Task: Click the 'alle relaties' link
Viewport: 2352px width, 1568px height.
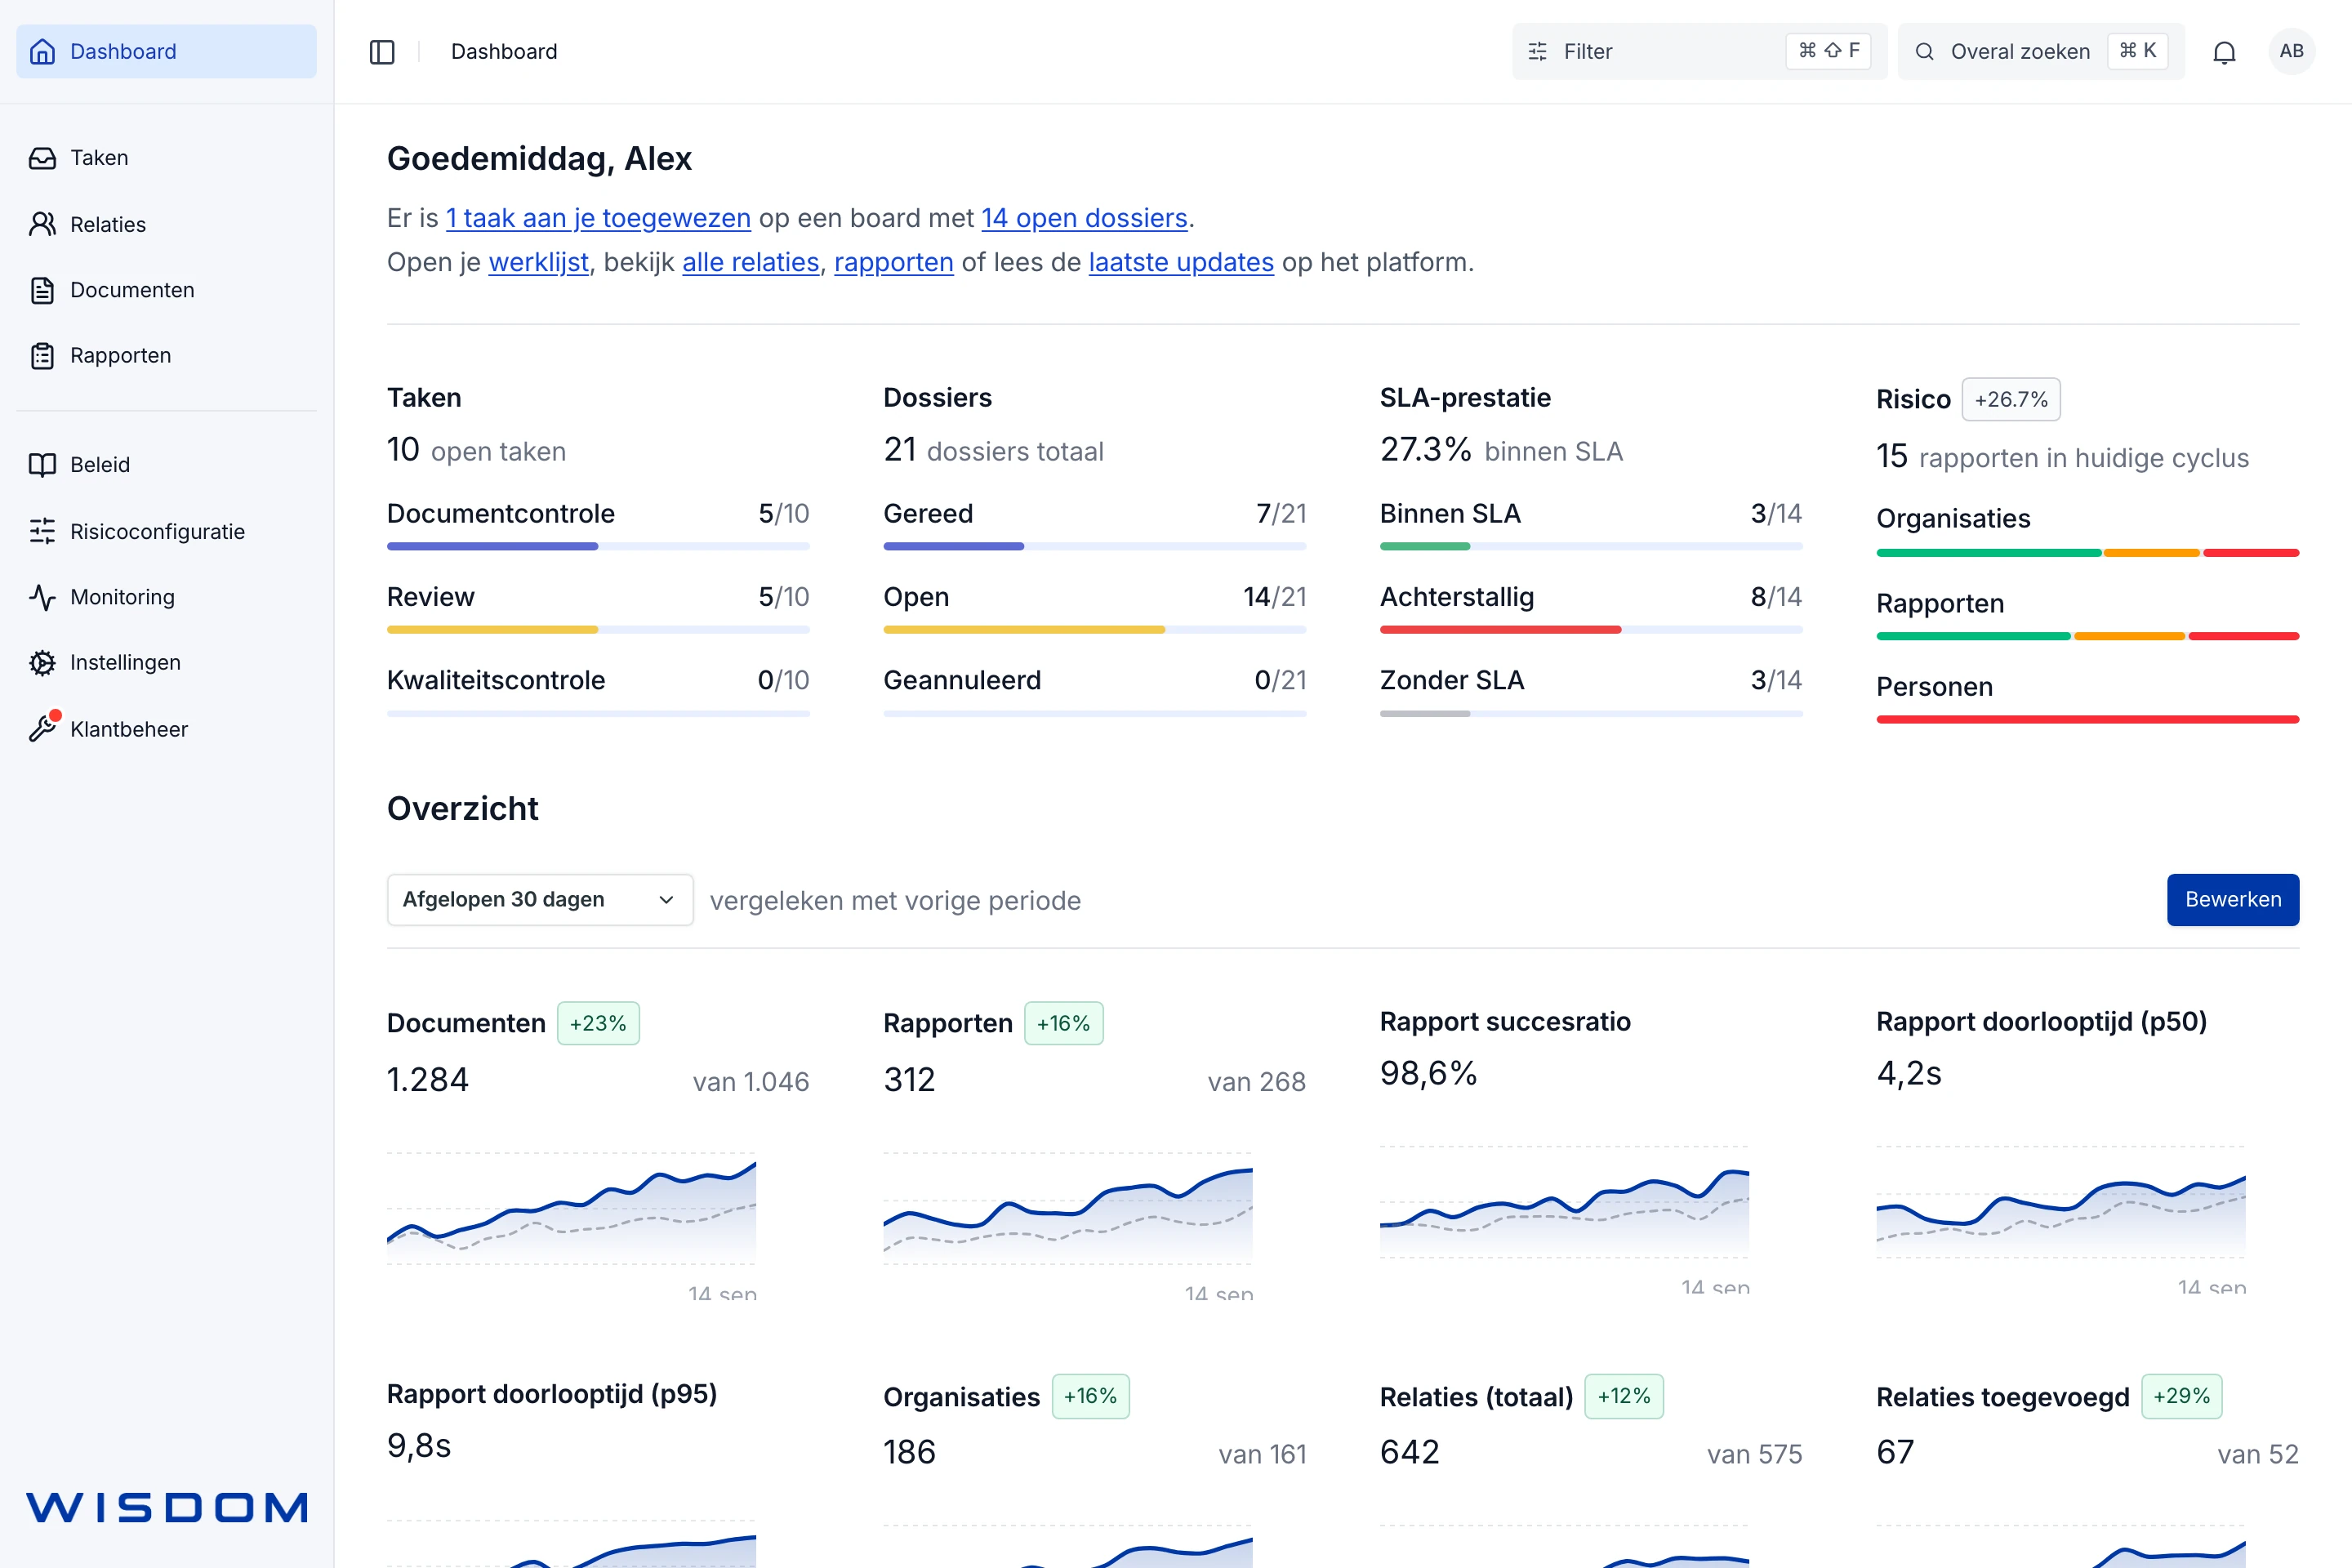Action: pos(750,262)
